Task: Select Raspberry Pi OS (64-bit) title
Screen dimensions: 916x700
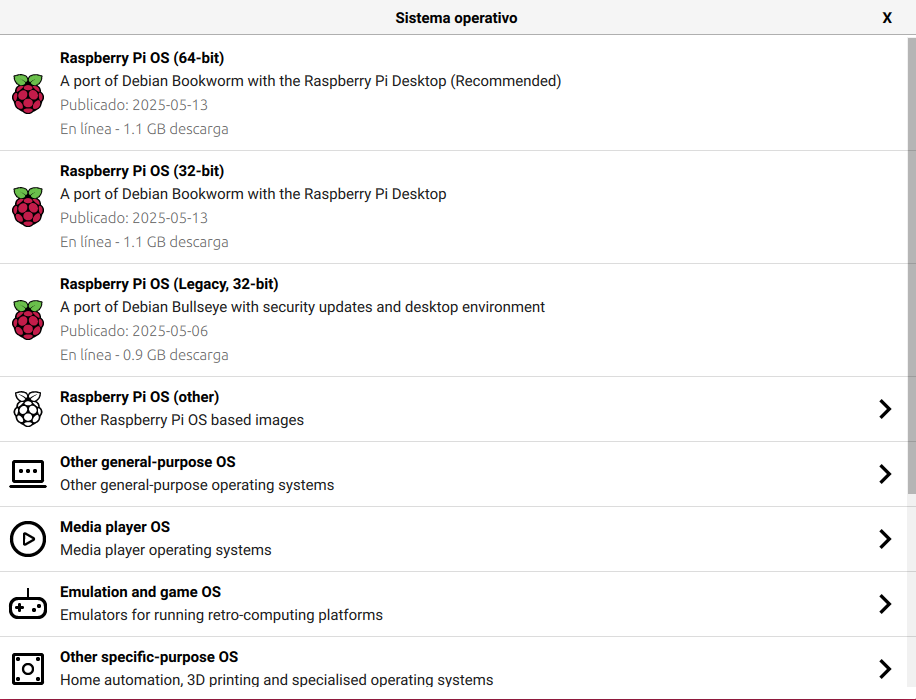Action: coord(142,58)
